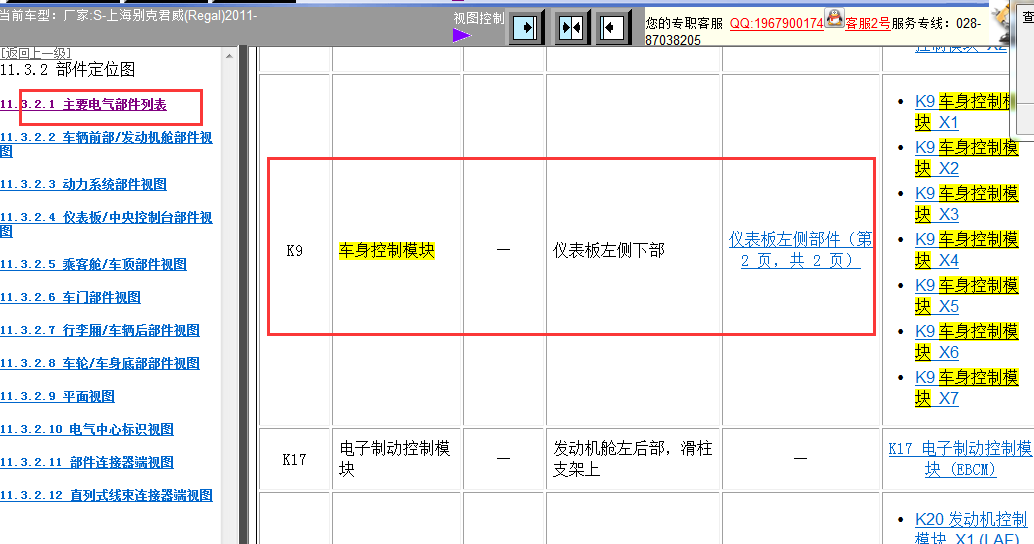The height and width of the screenshot is (544, 1034).
Task: Open K9 车身控制模块 X1 connector link
Action: (964, 112)
